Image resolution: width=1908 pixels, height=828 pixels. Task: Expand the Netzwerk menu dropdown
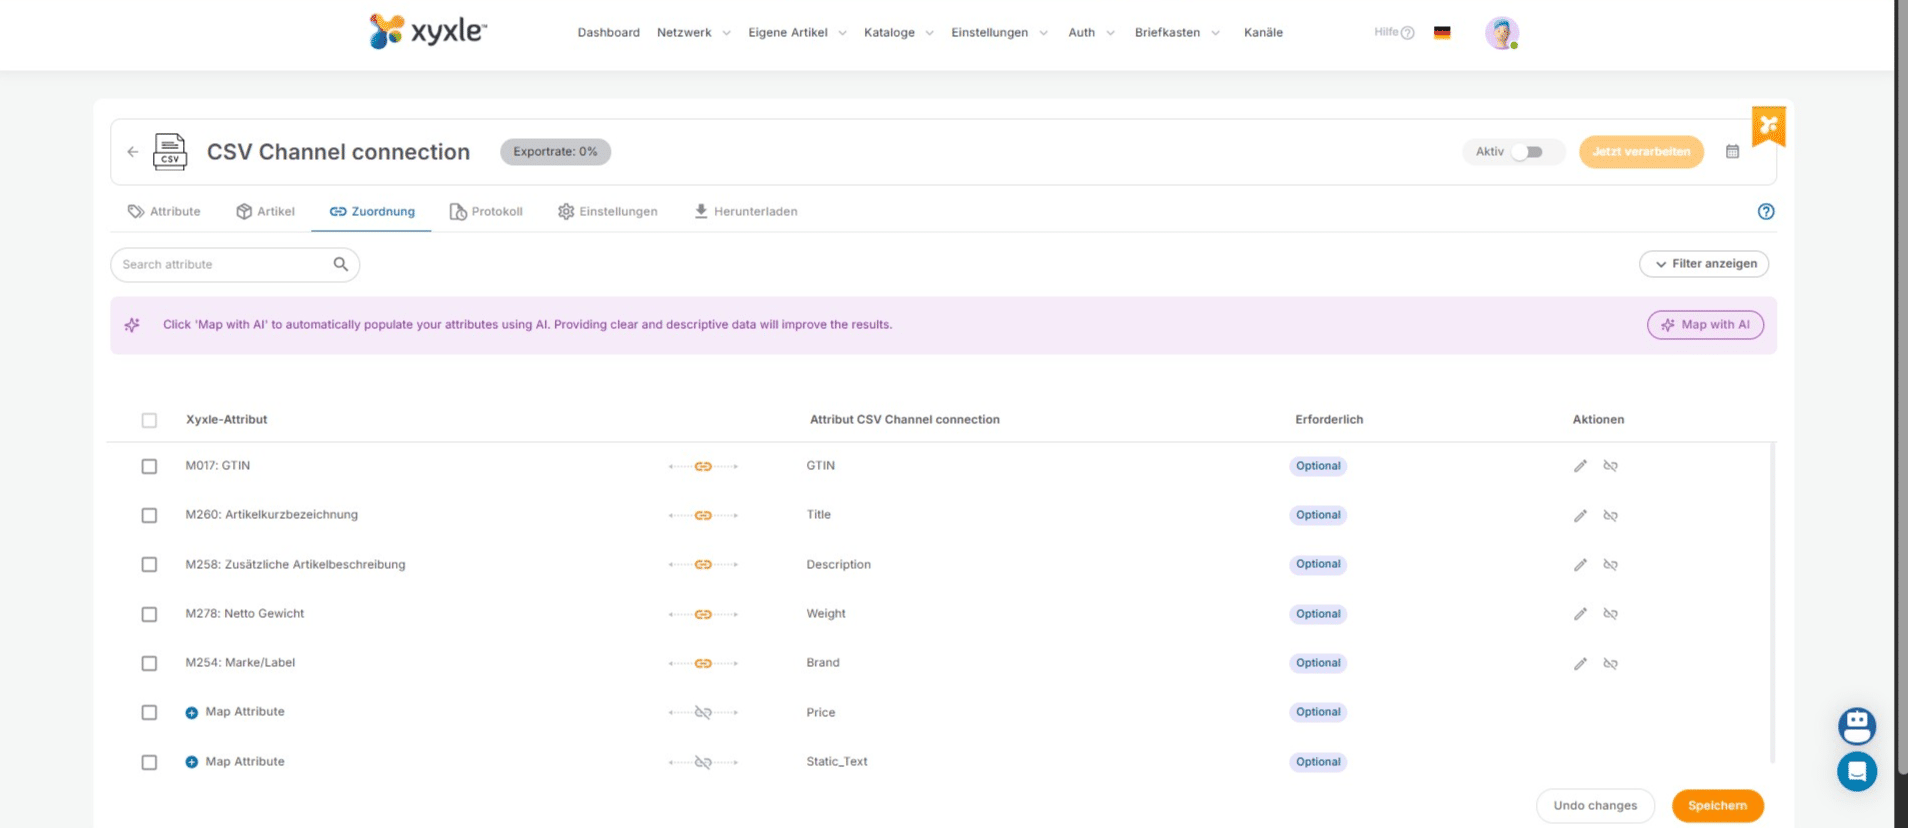point(693,33)
